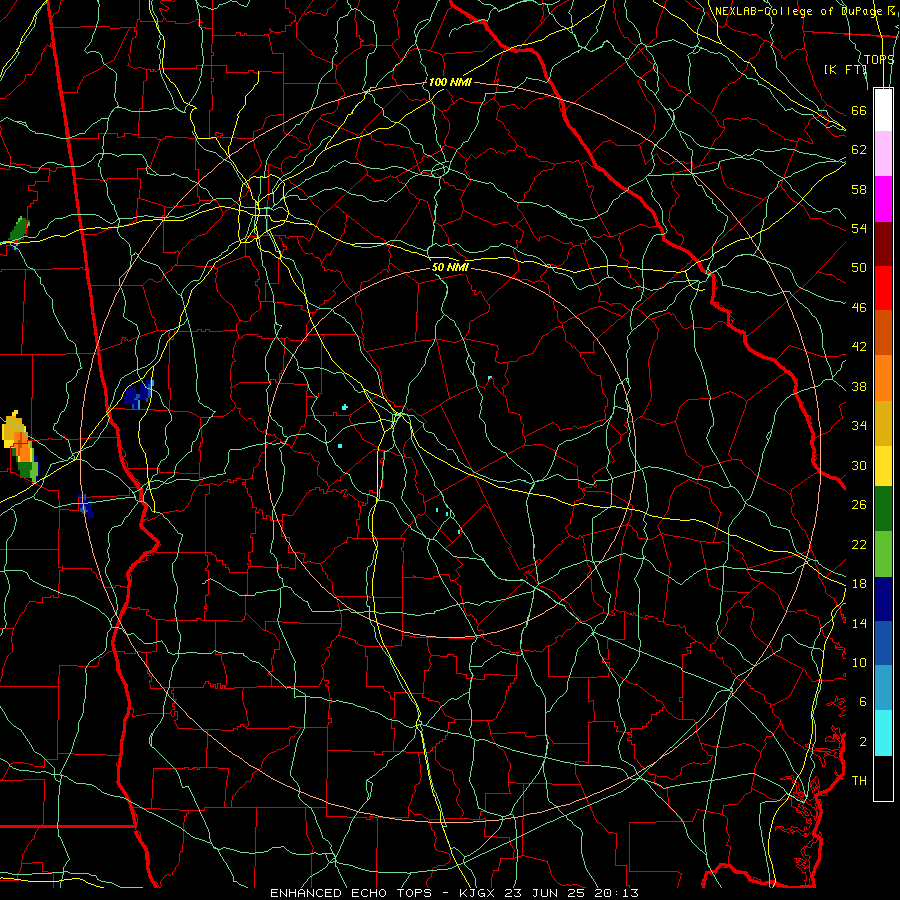This screenshot has height=900, width=900.
Task: Click the black TH legend swatch
Action: coord(883,778)
